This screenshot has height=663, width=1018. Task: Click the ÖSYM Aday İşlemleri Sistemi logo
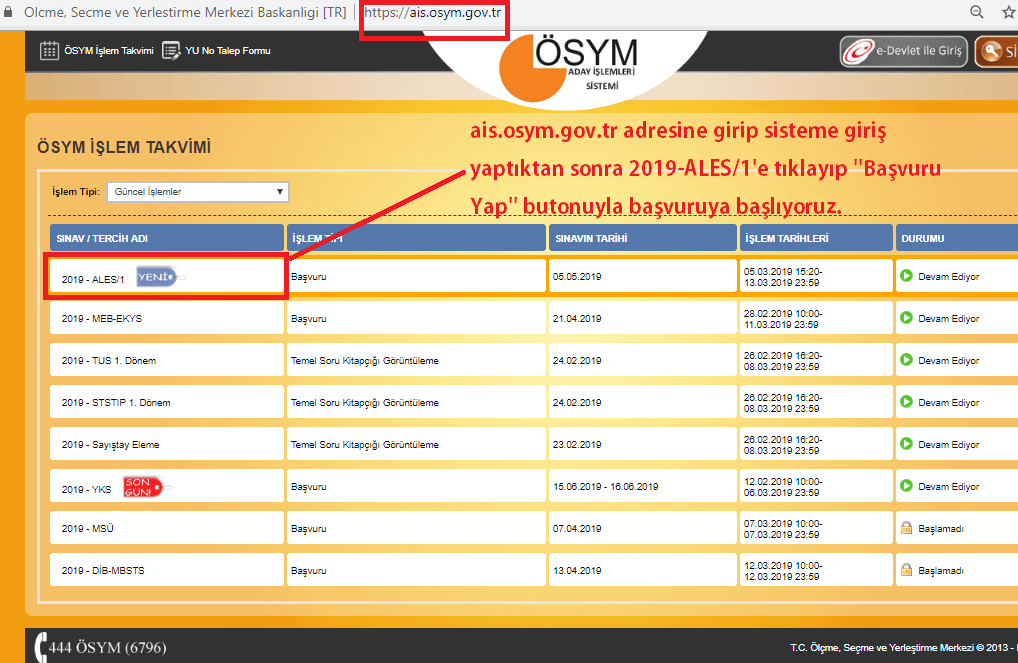click(569, 68)
